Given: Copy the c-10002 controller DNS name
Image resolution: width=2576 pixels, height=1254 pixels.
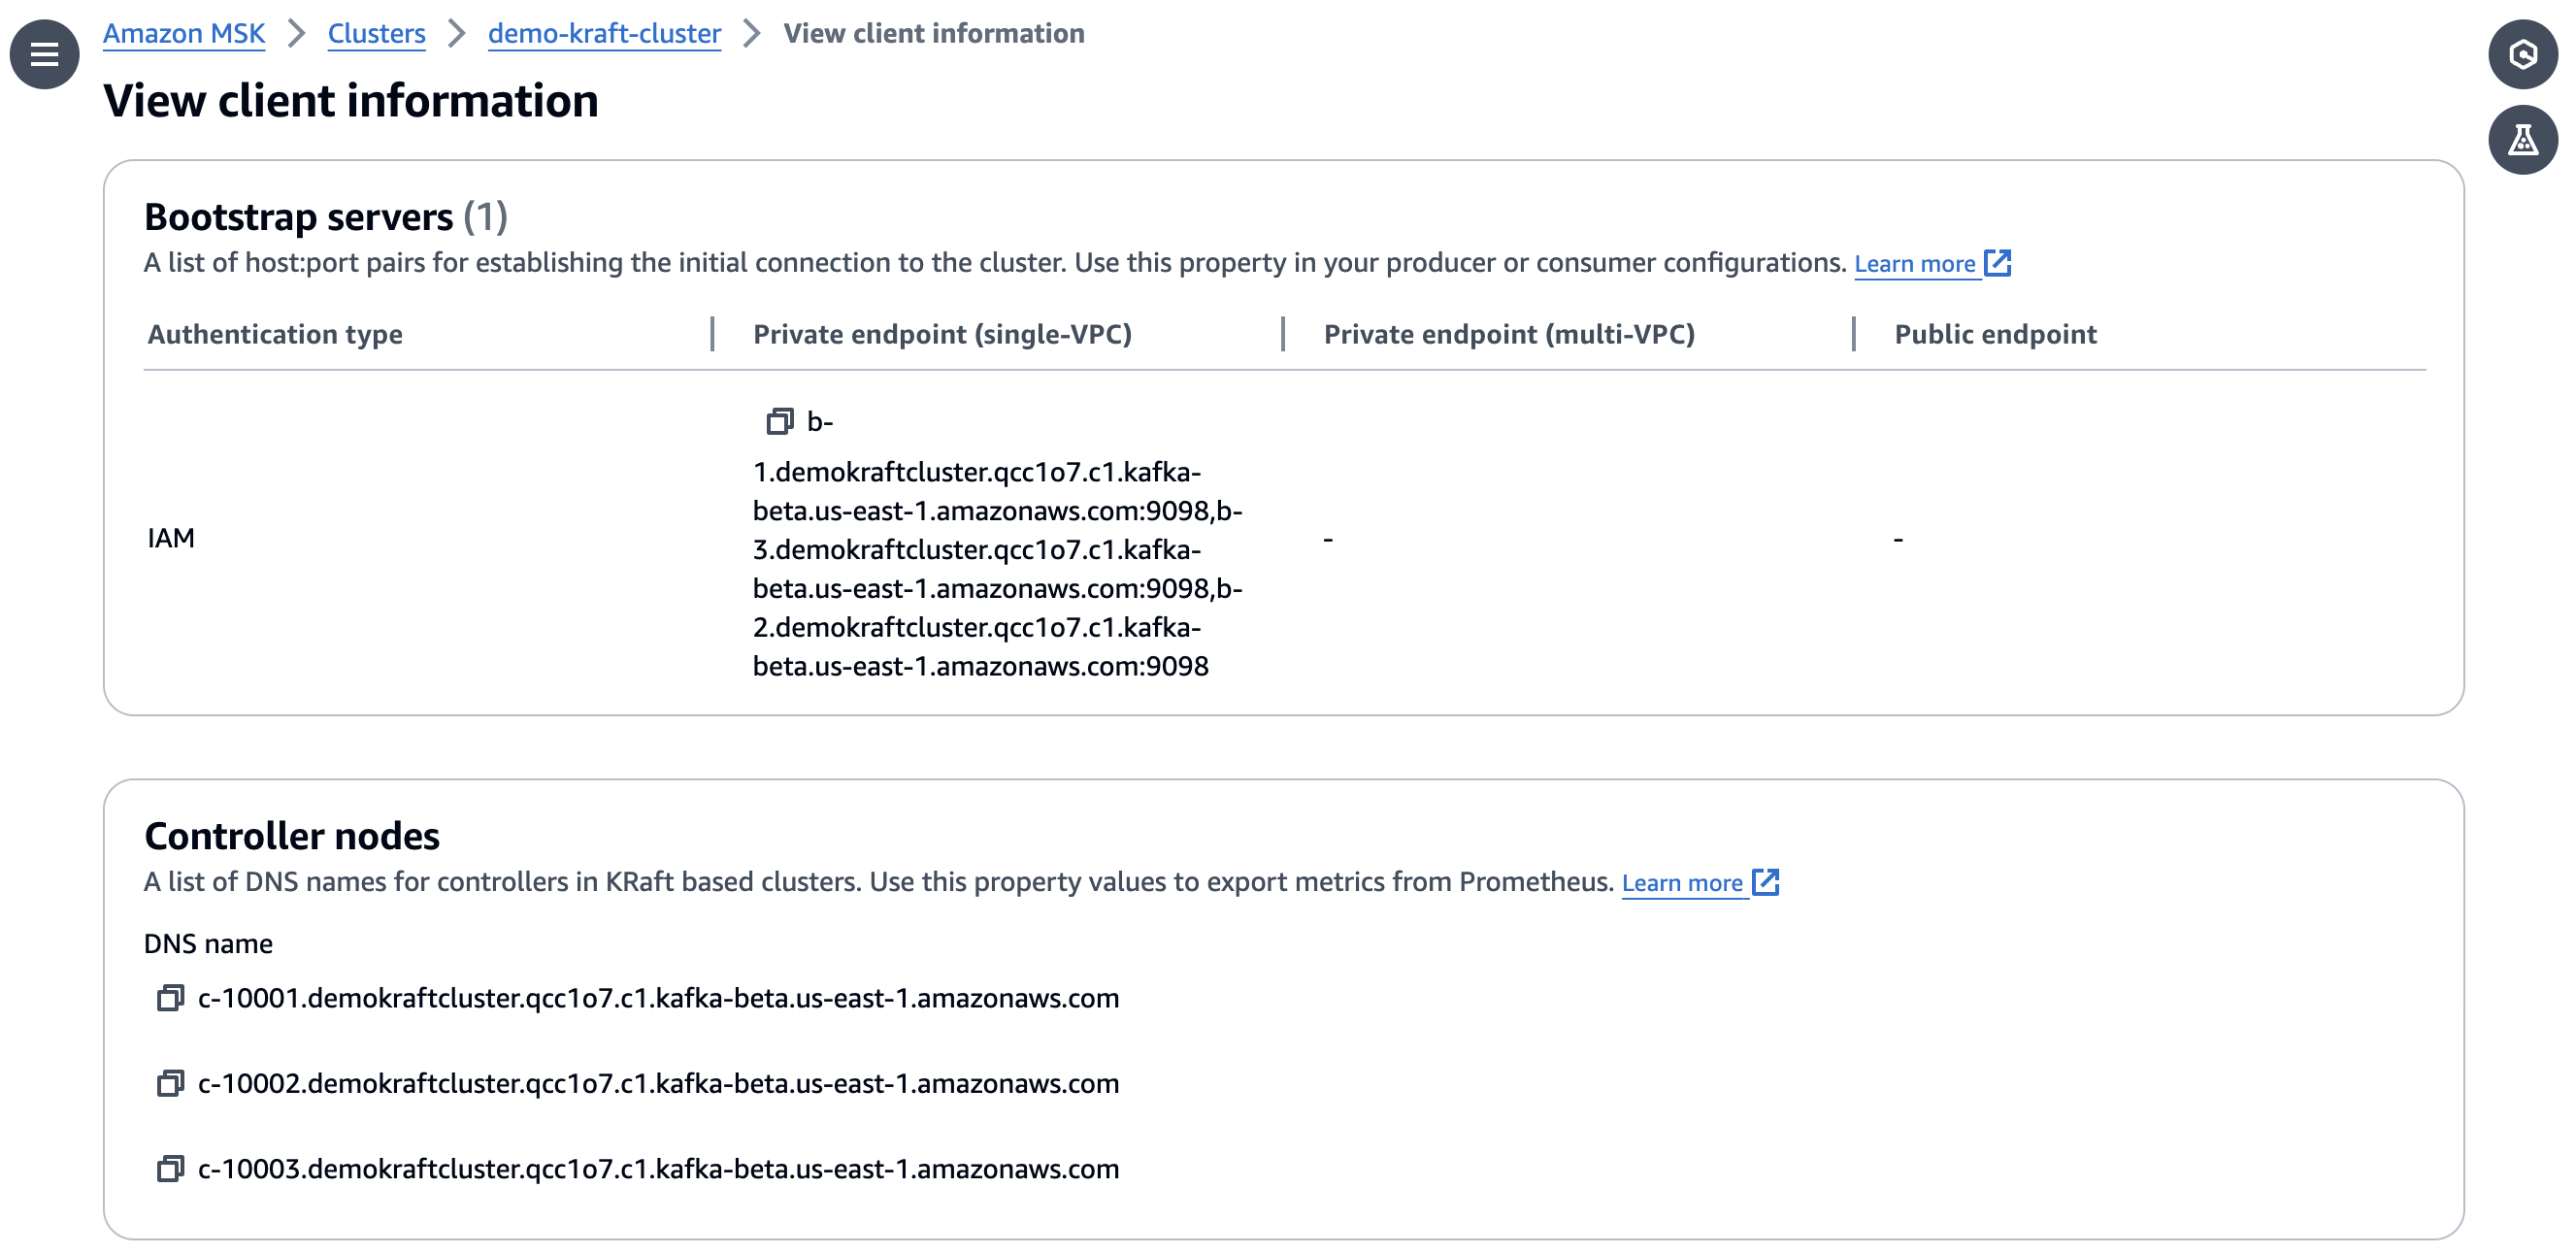Looking at the screenshot, I should tap(170, 1083).
